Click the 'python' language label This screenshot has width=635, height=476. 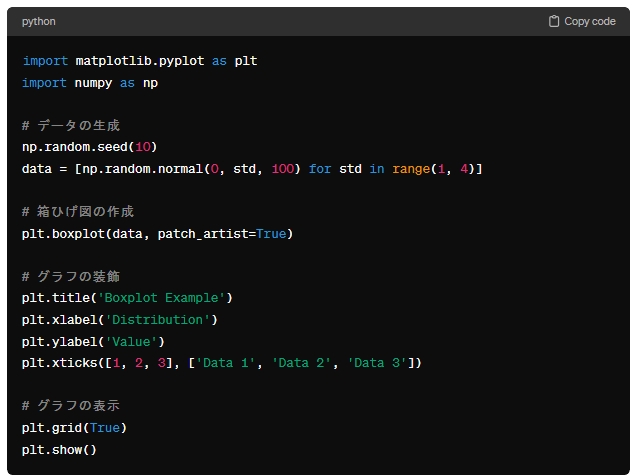[x=38, y=21]
